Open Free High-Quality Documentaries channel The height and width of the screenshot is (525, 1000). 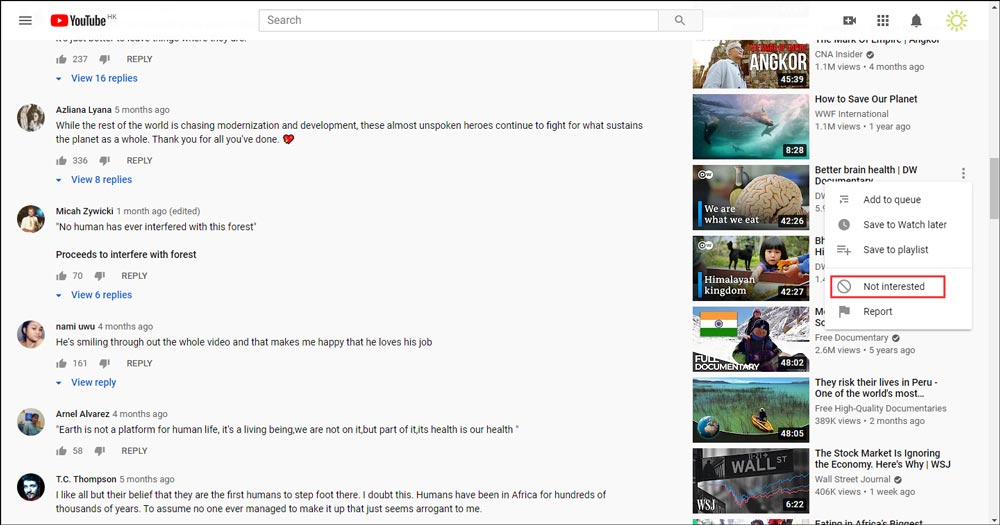click(x=880, y=408)
